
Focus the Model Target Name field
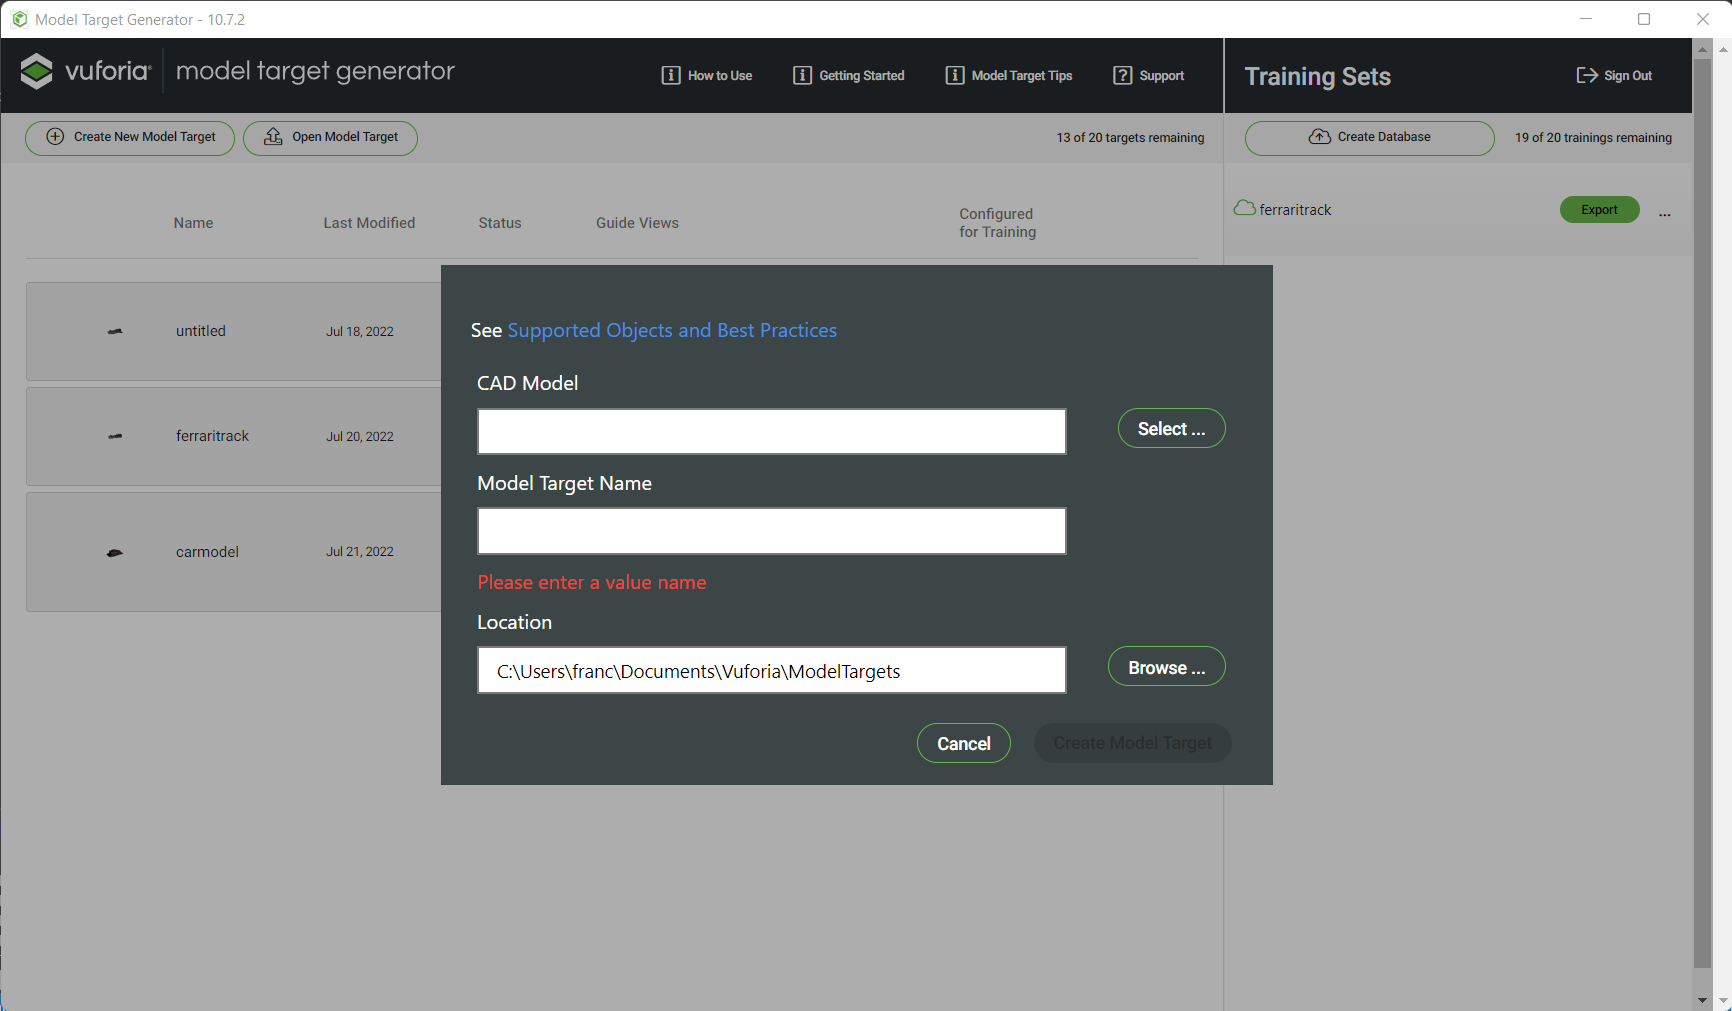coord(772,531)
